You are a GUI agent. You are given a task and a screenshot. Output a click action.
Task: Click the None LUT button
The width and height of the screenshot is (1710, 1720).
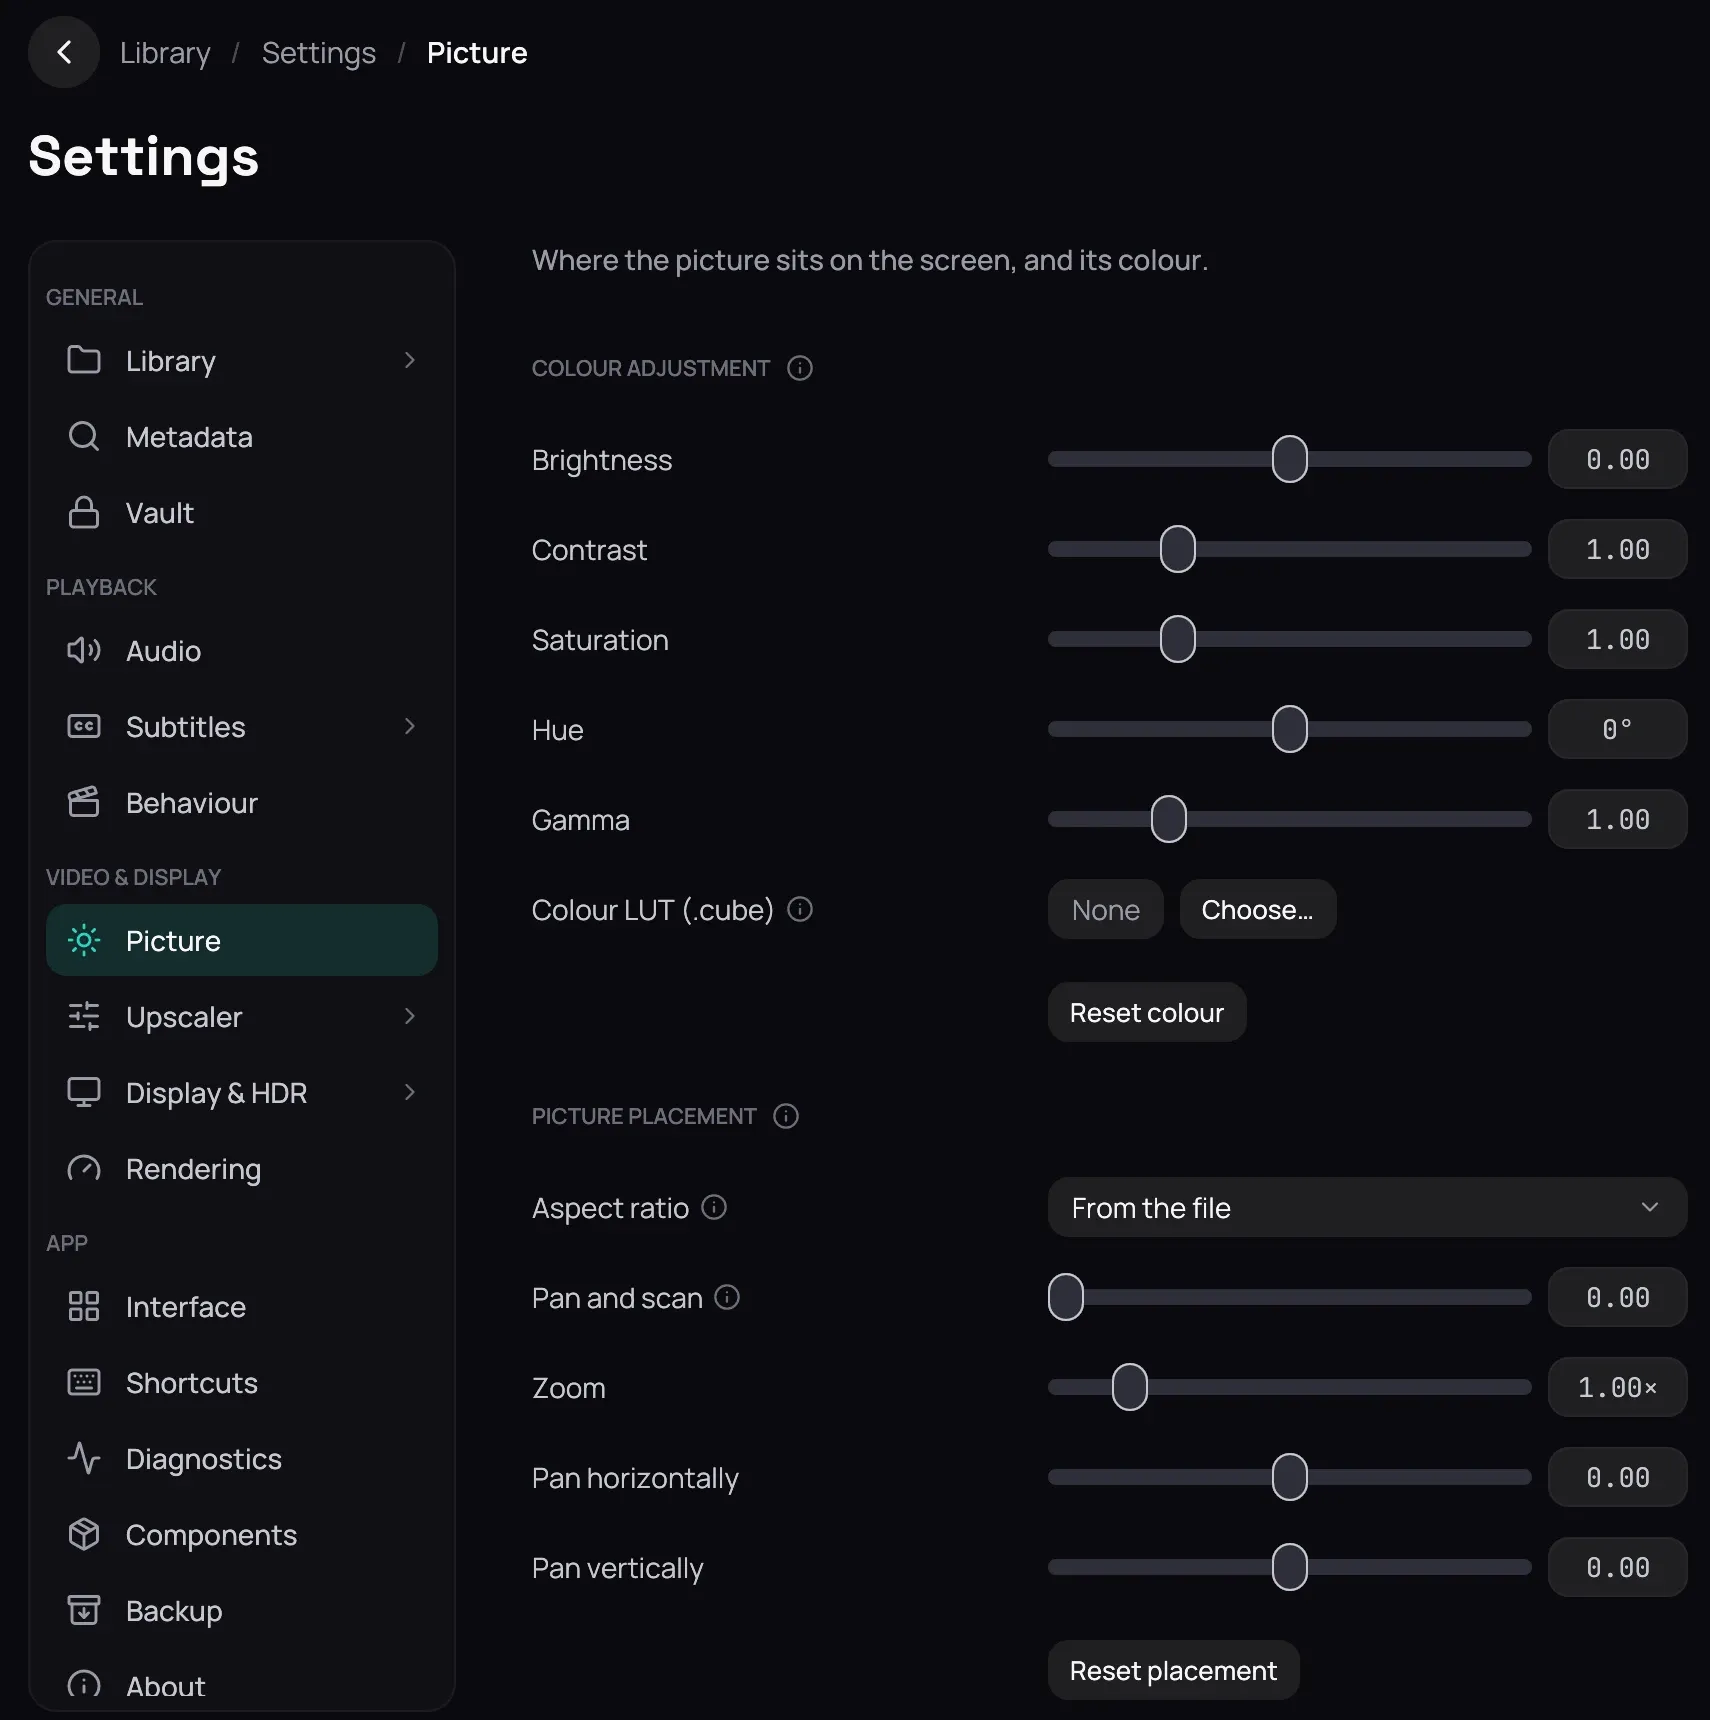pos(1106,909)
